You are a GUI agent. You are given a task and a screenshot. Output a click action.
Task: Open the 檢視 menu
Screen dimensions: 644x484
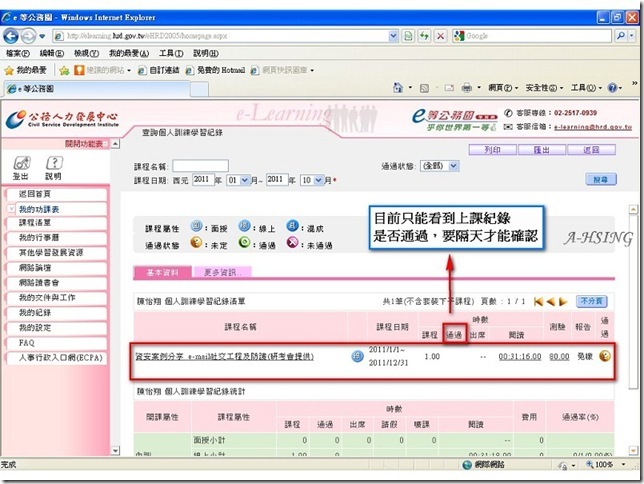point(86,53)
